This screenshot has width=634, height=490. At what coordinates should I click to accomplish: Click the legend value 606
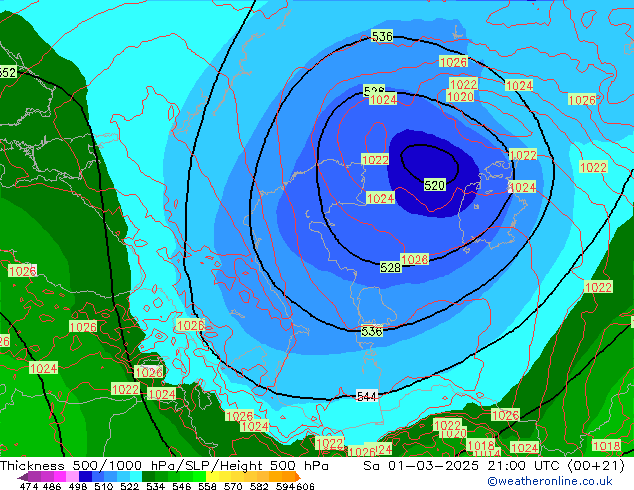[x=304, y=486]
